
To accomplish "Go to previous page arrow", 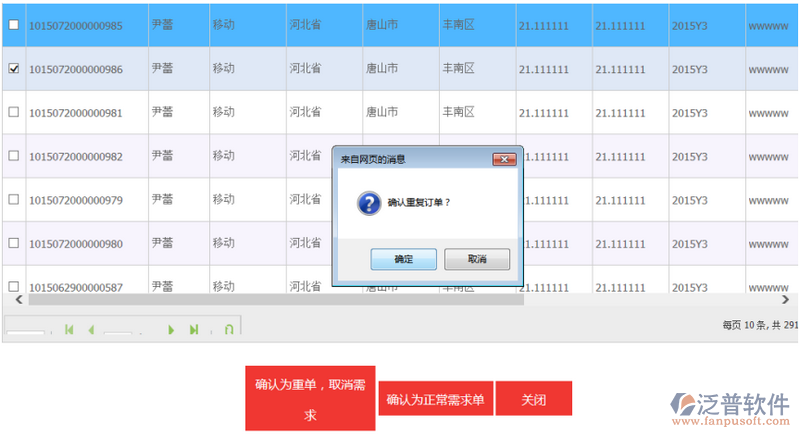I will [x=91, y=329].
